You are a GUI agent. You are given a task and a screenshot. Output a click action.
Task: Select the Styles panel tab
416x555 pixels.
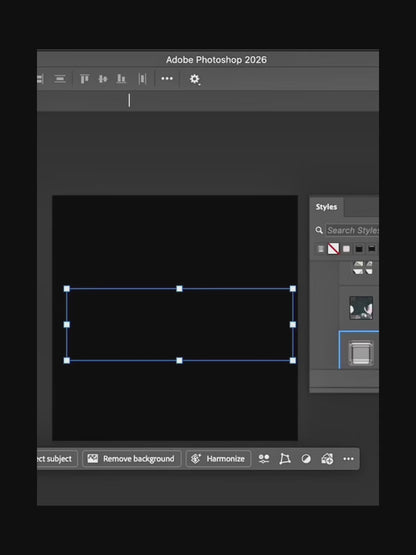326,207
